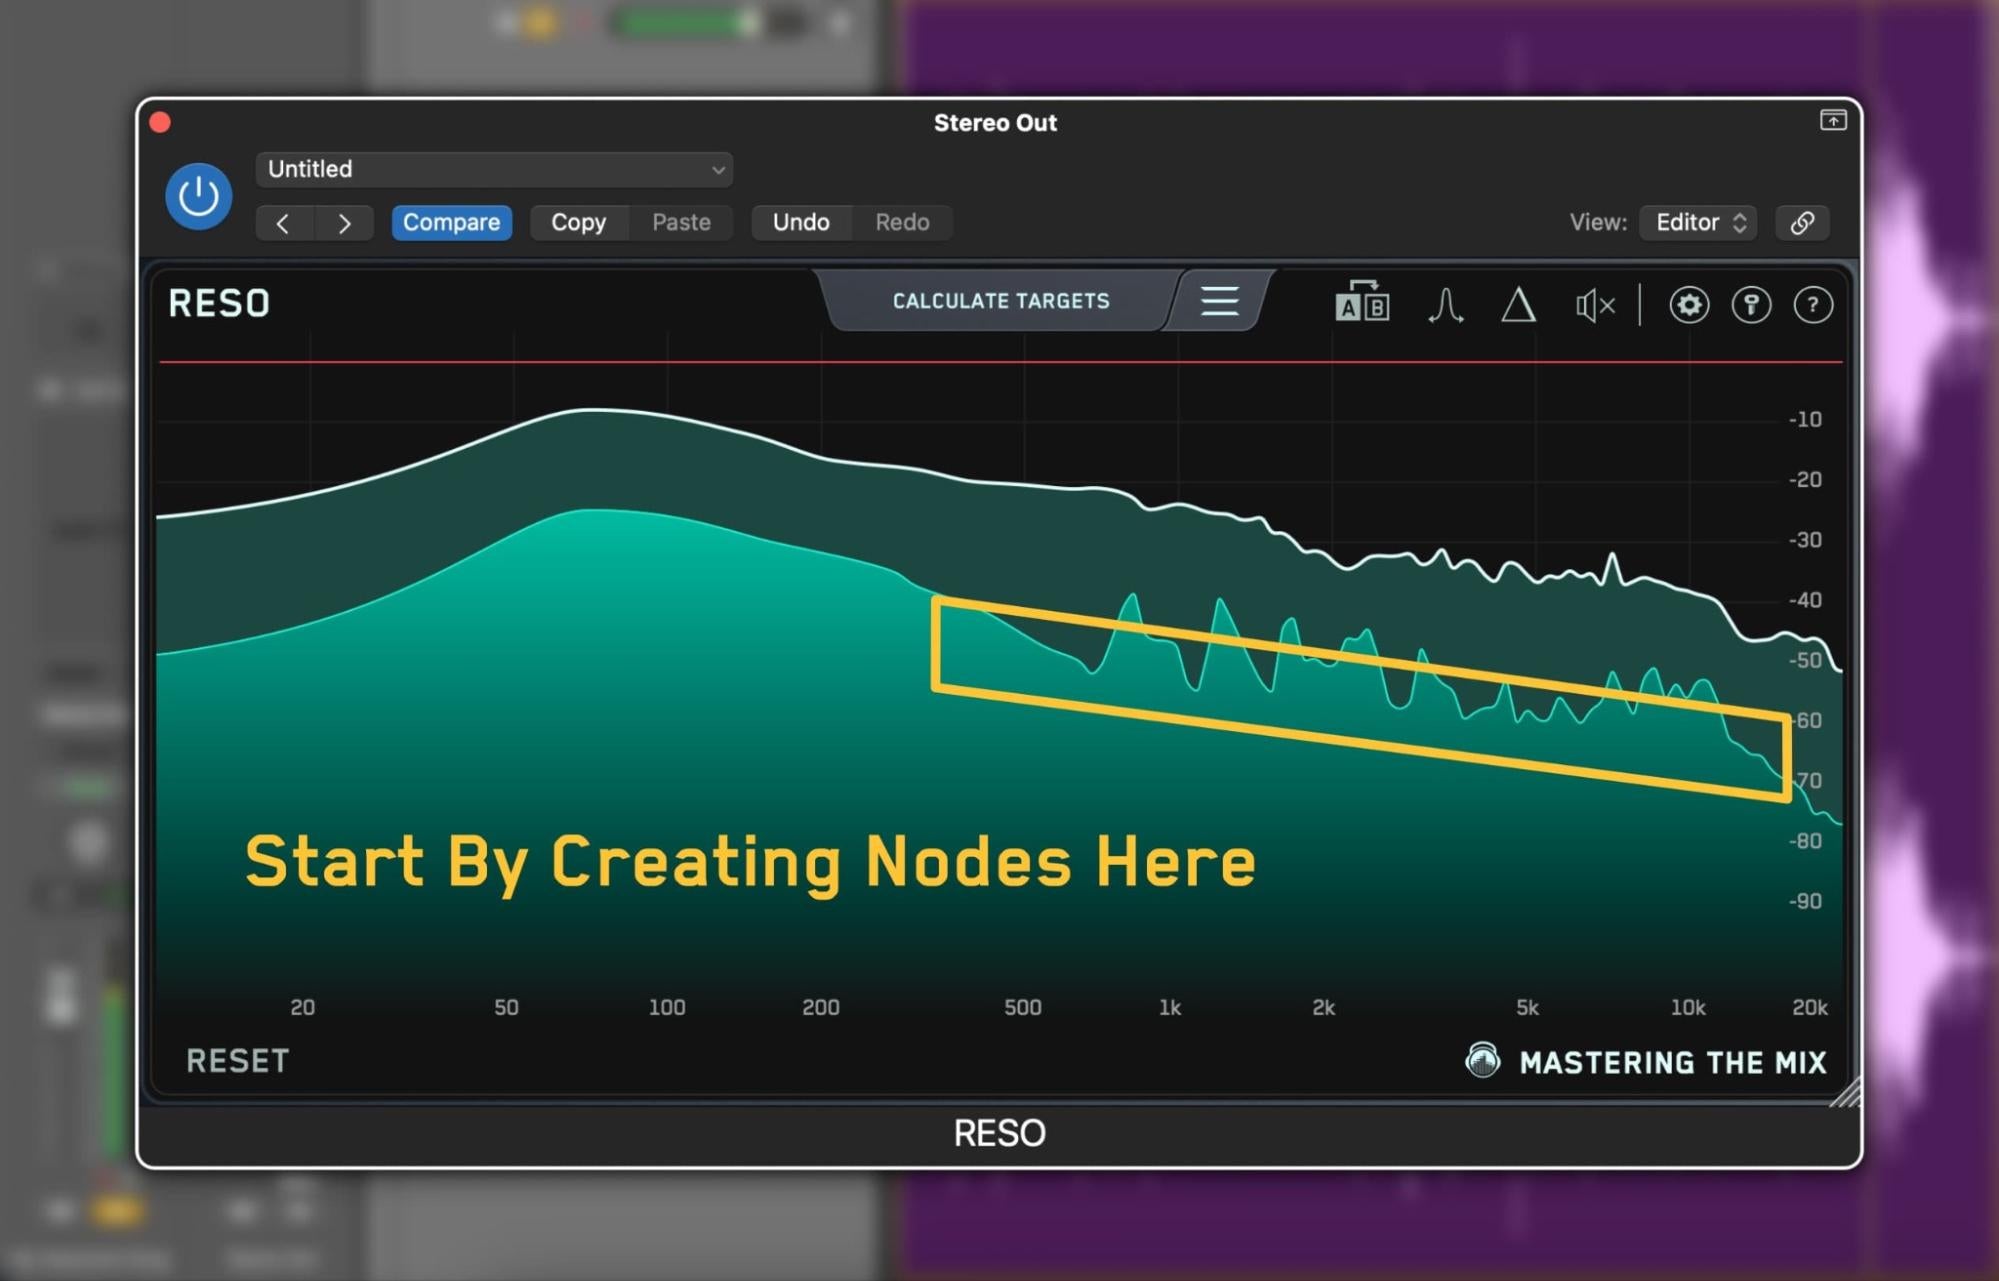Click the 500 frequency label

pos(1023,1008)
